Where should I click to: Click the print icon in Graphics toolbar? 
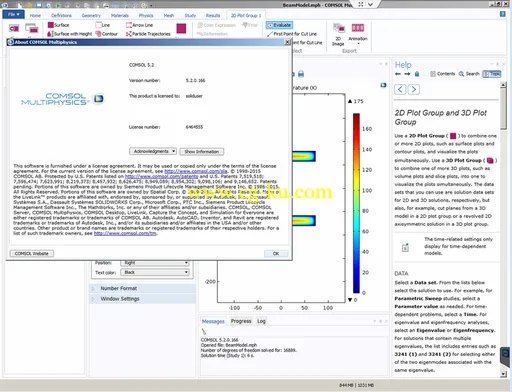301,74
